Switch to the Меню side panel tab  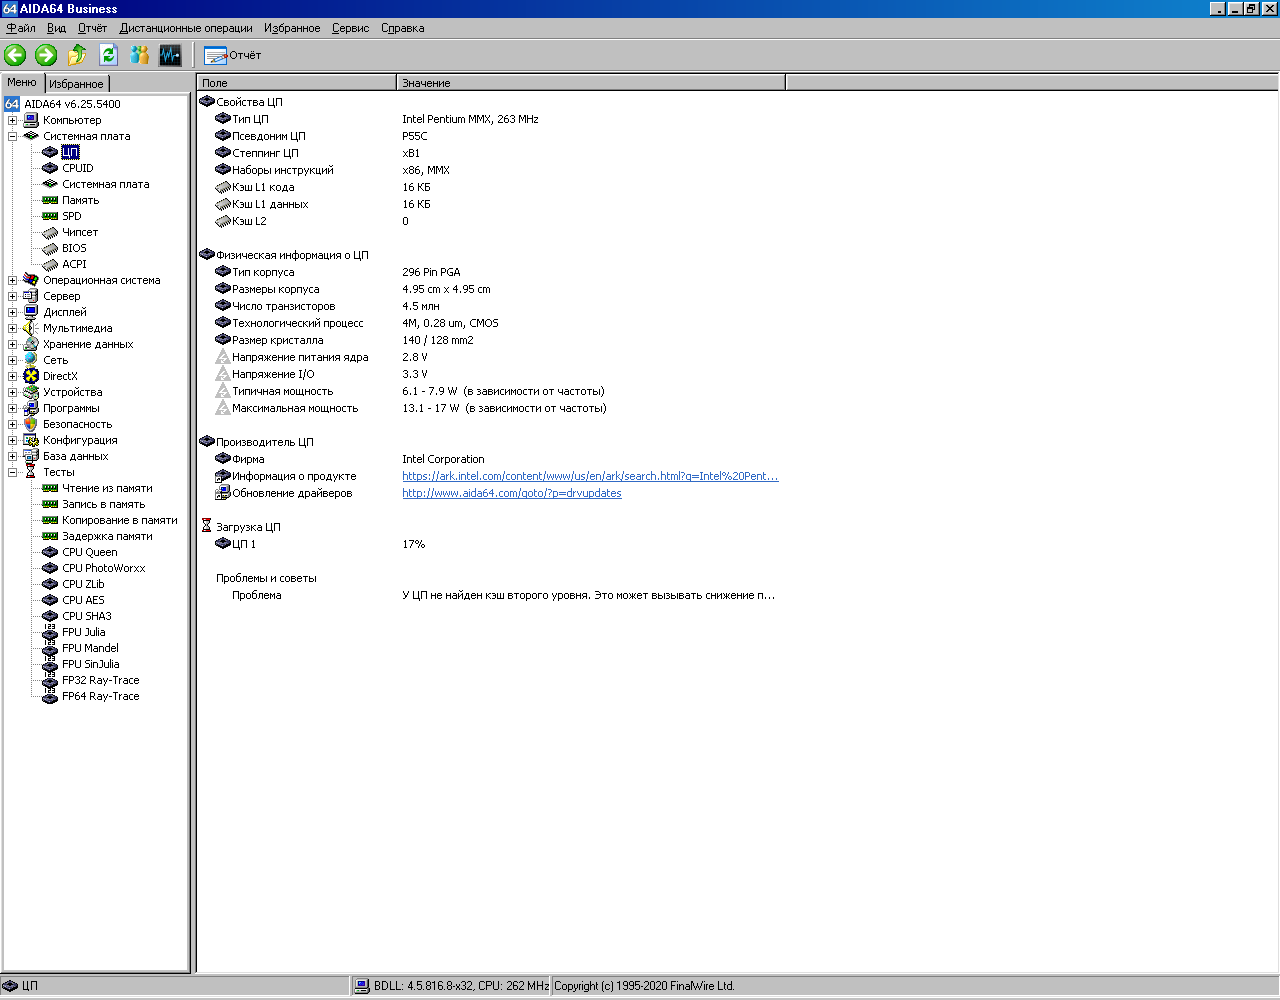click(x=22, y=82)
